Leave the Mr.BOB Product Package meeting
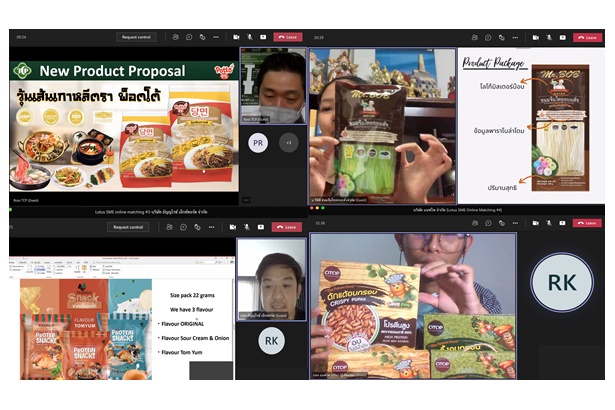This screenshot has height=410, width=615. tap(588, 38)
